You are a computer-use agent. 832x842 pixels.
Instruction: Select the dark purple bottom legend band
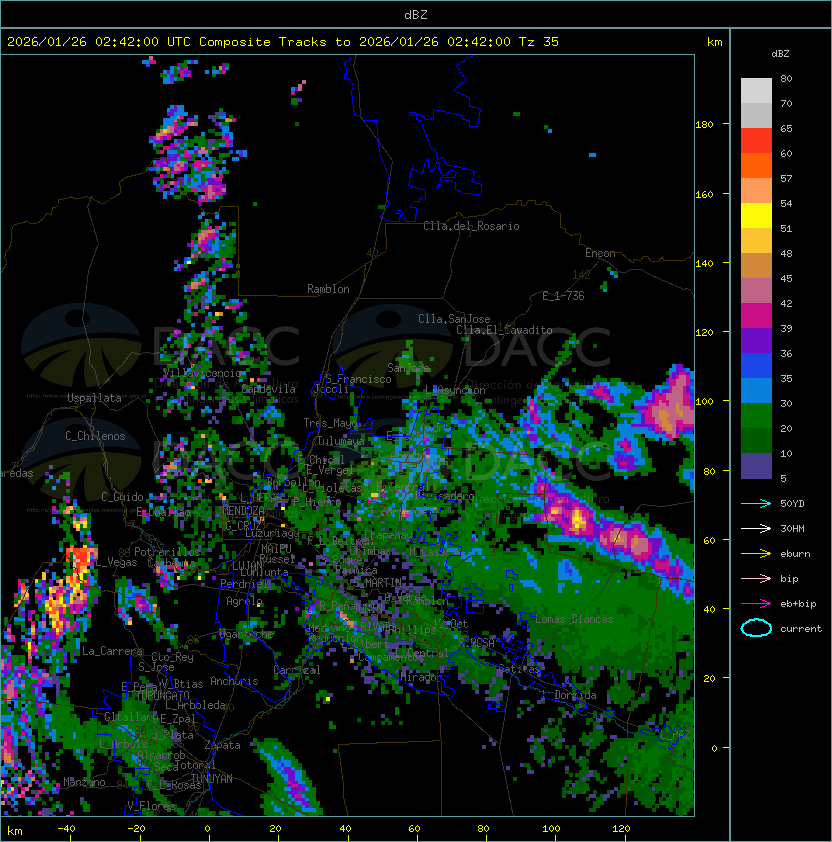[756, 466]
